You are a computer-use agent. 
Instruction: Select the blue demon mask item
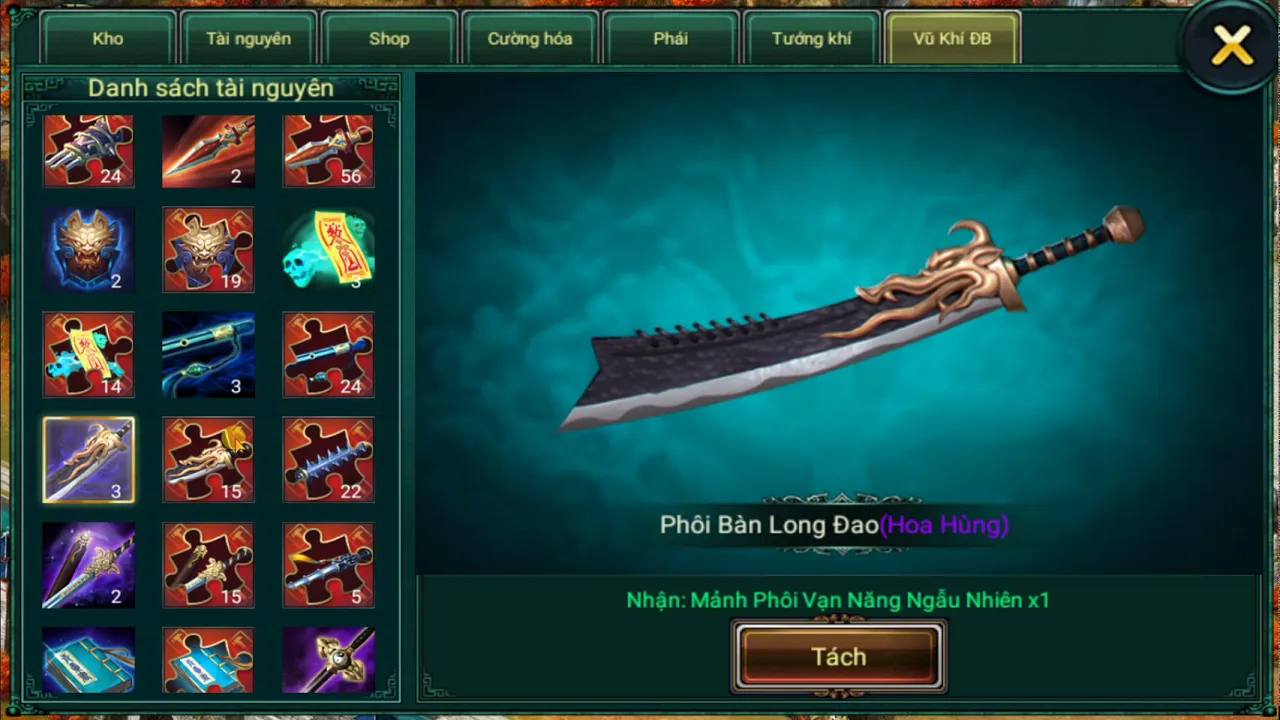(x=88, y=250)
